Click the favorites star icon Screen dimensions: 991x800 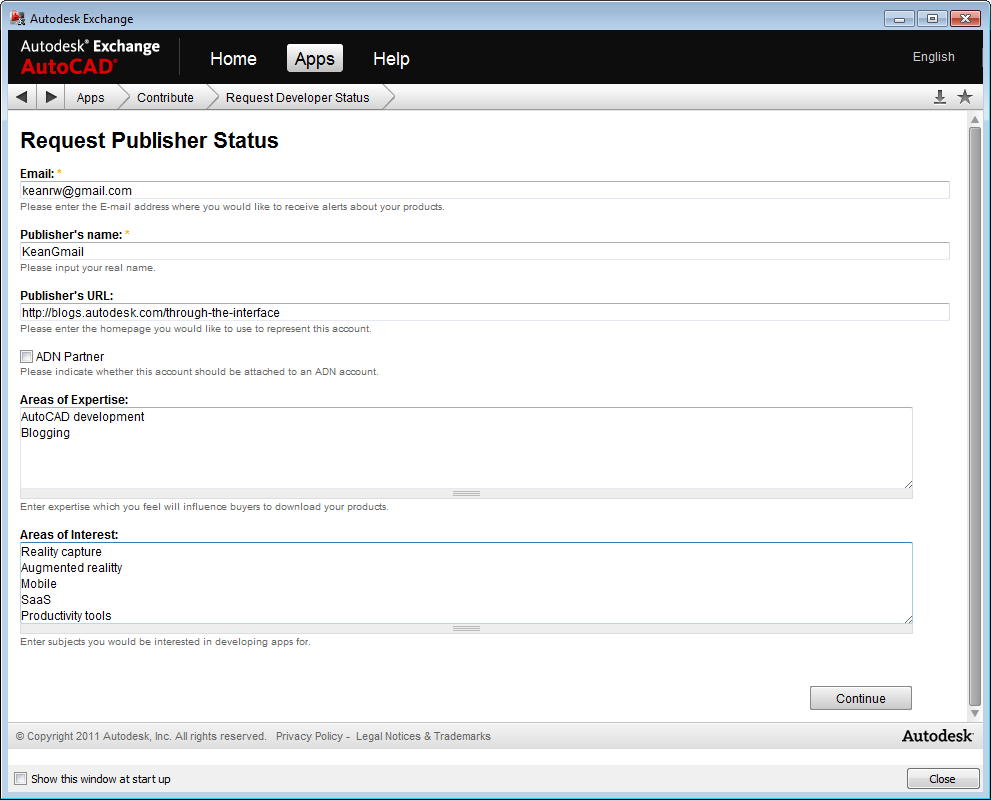(964, 97)
